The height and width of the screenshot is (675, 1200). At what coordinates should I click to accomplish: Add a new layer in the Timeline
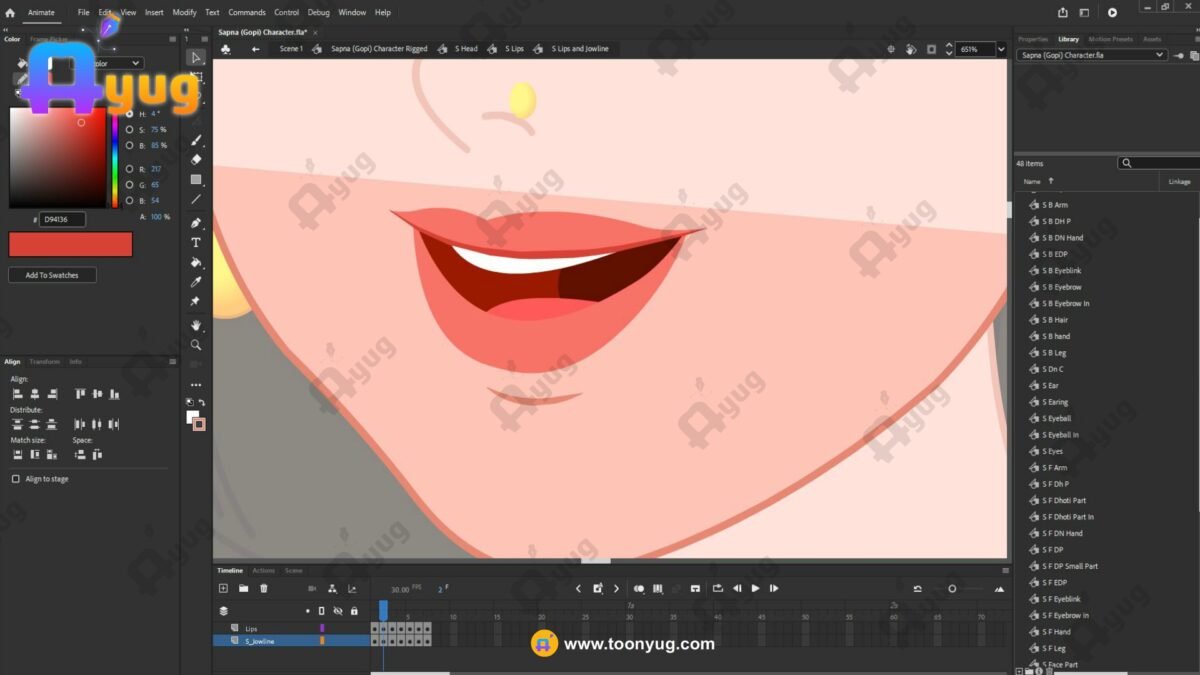(223, 589)
